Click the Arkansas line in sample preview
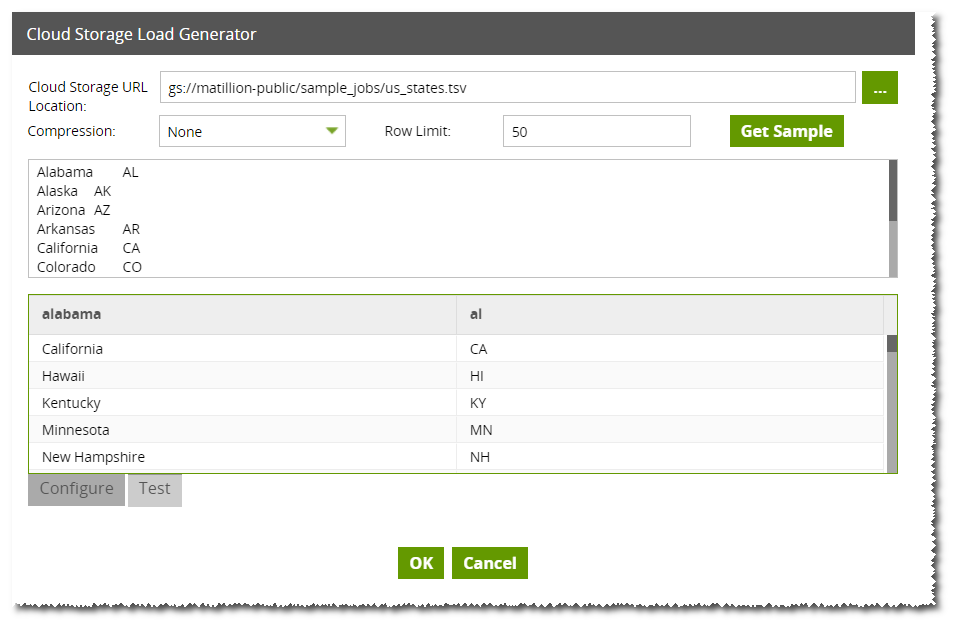Viewport: 954px width, 624px height. (88, 229)
